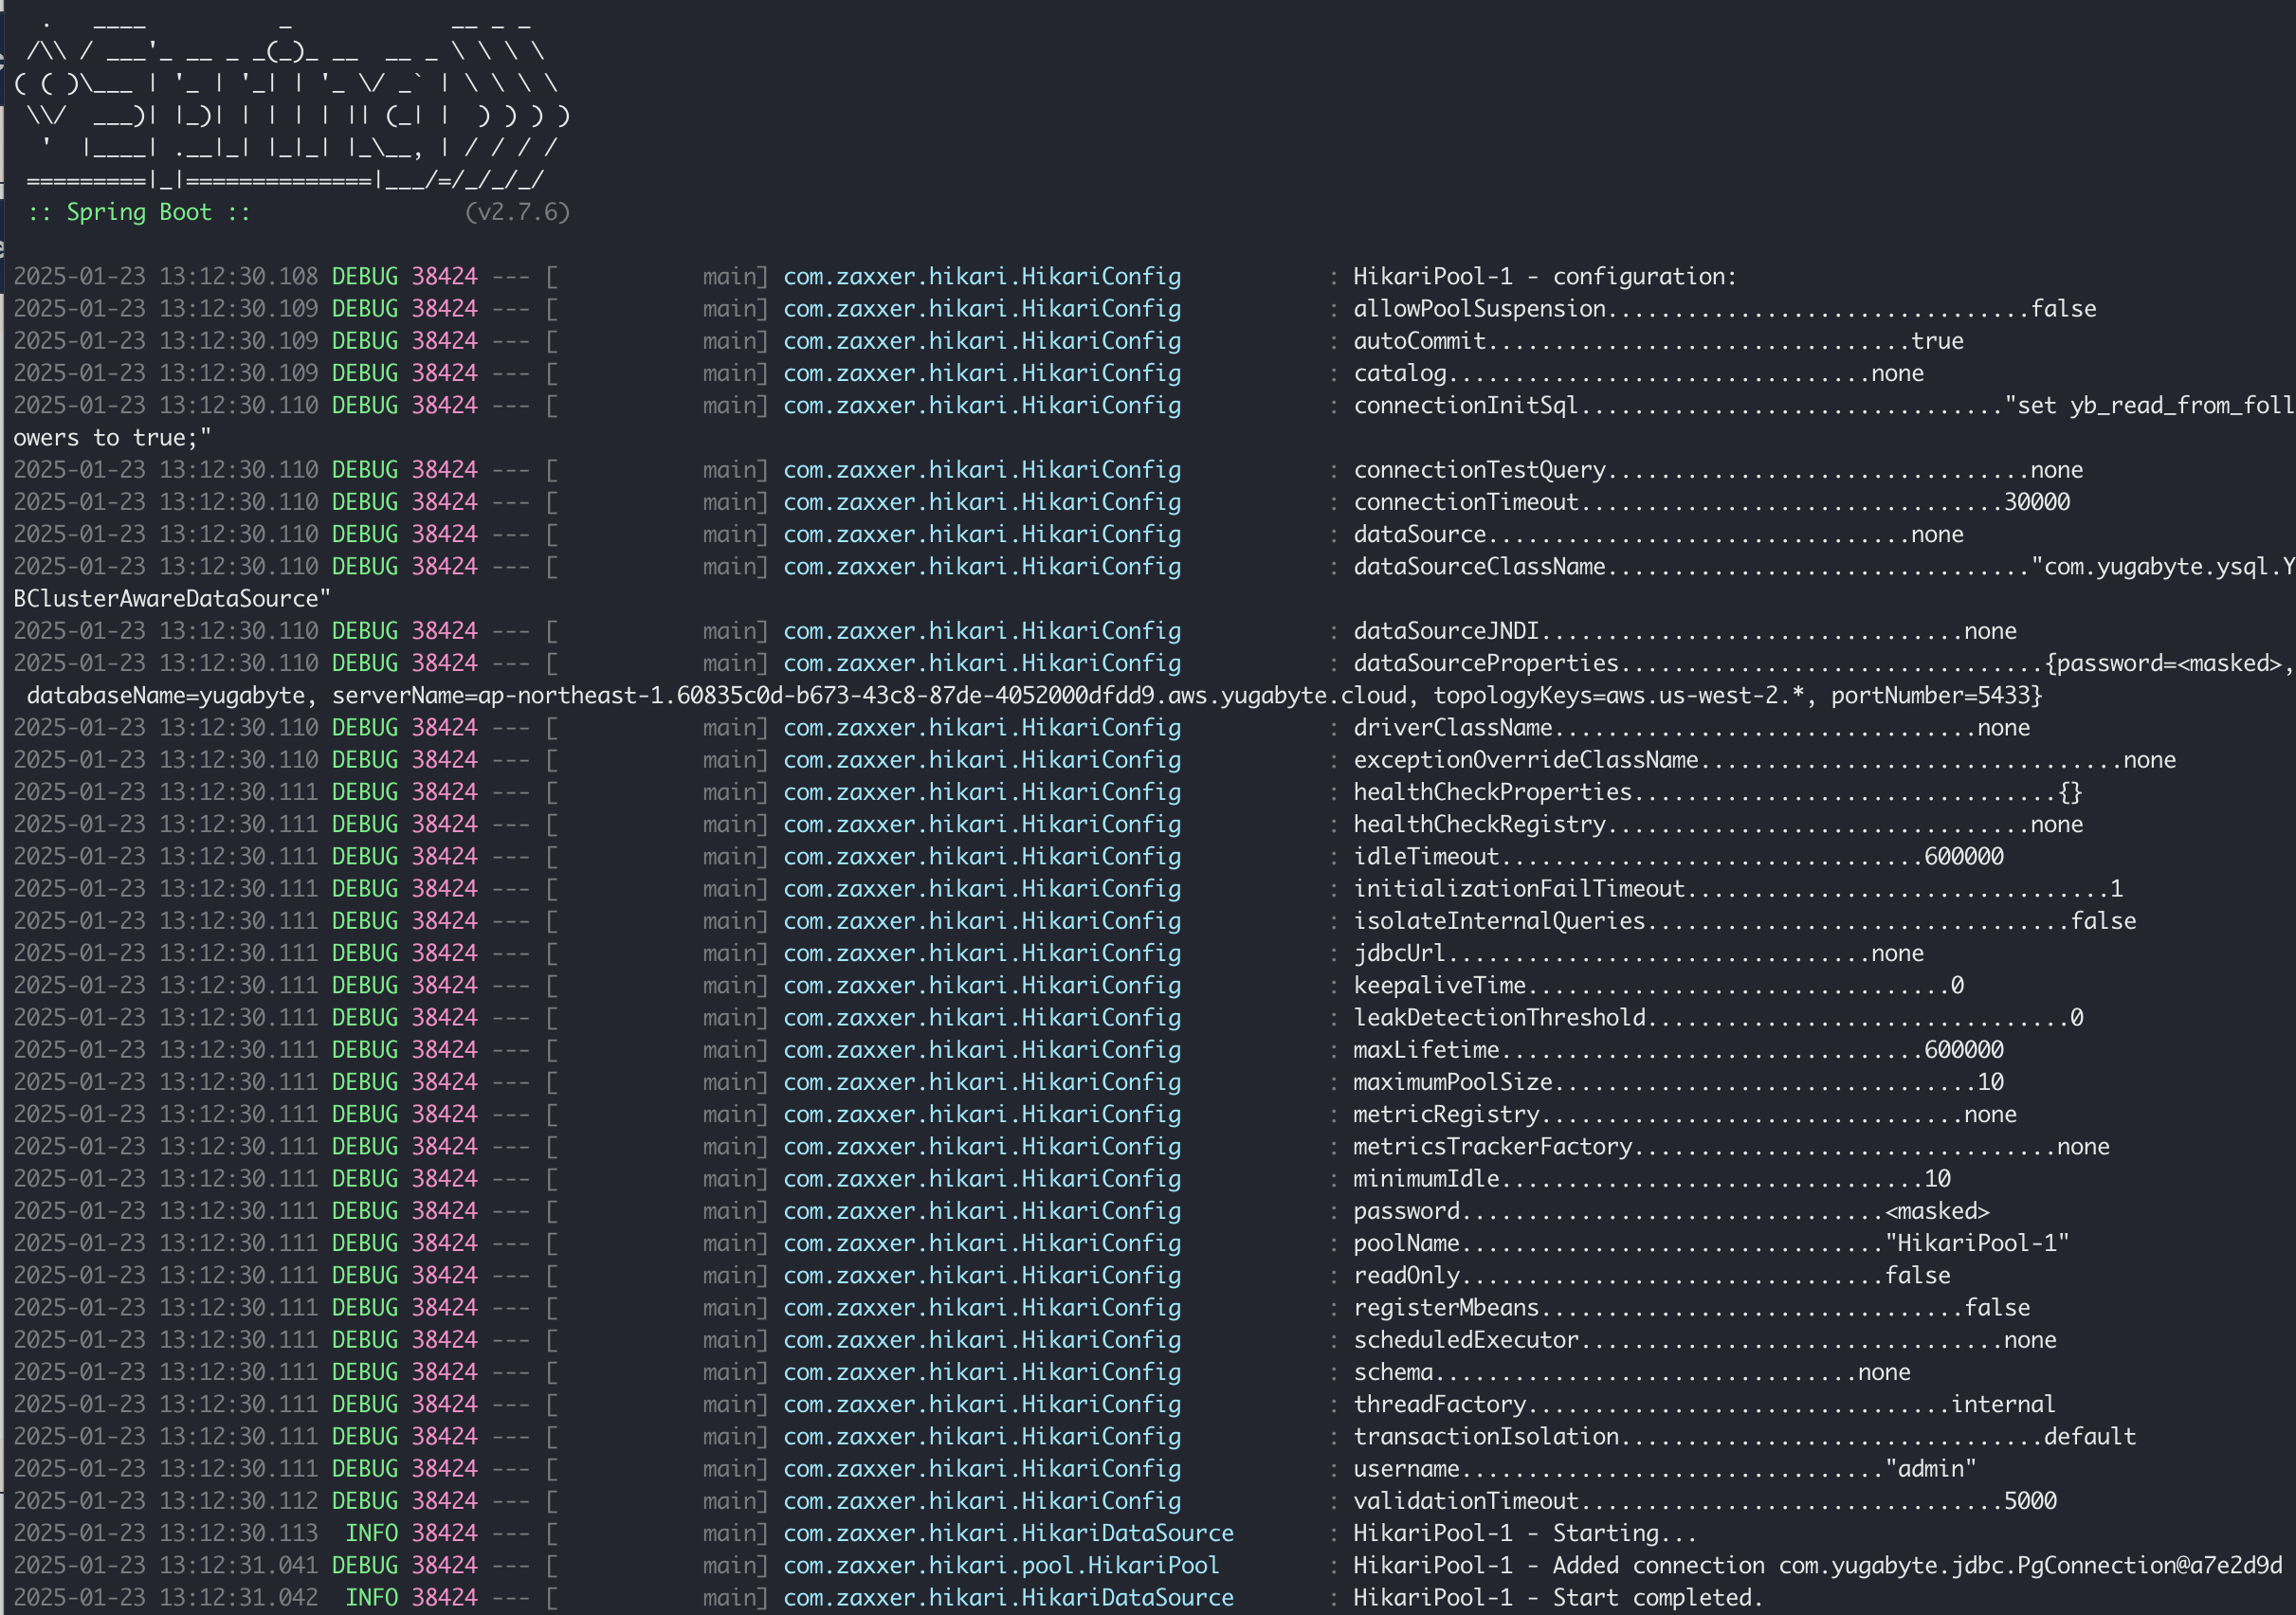Click the 'threadFactory' internal entry

(1705, 1404)
